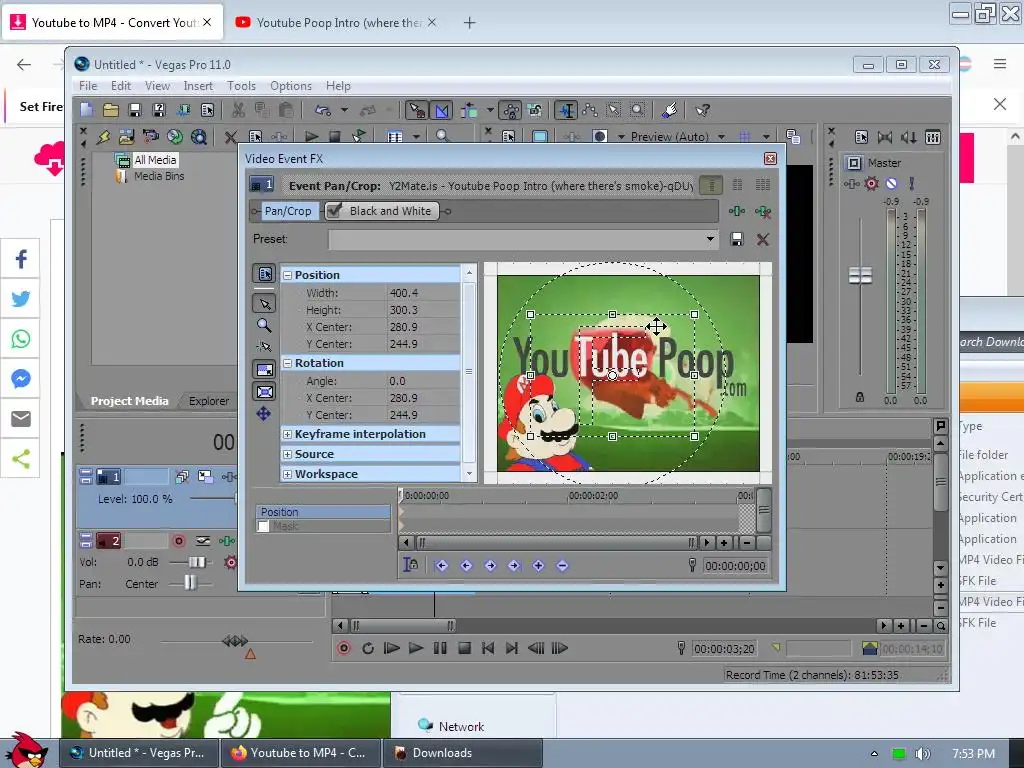Open a file with the folder icon
The height and width of the screenshot is (768, 1024).
click(111, 110)
